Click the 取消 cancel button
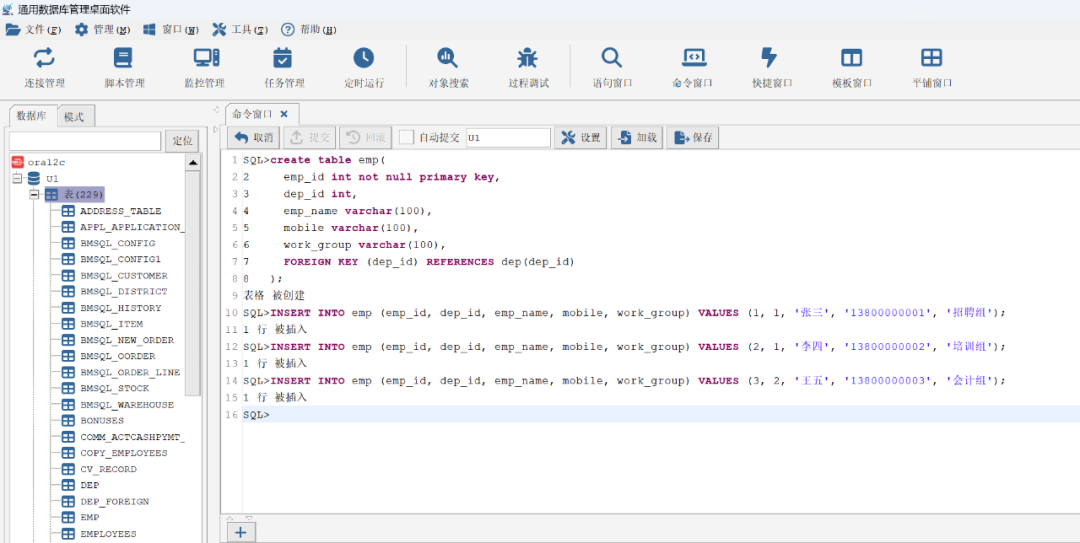Image resolution: width=1080 pixels, height=543 pixels. tap(253, 137)
